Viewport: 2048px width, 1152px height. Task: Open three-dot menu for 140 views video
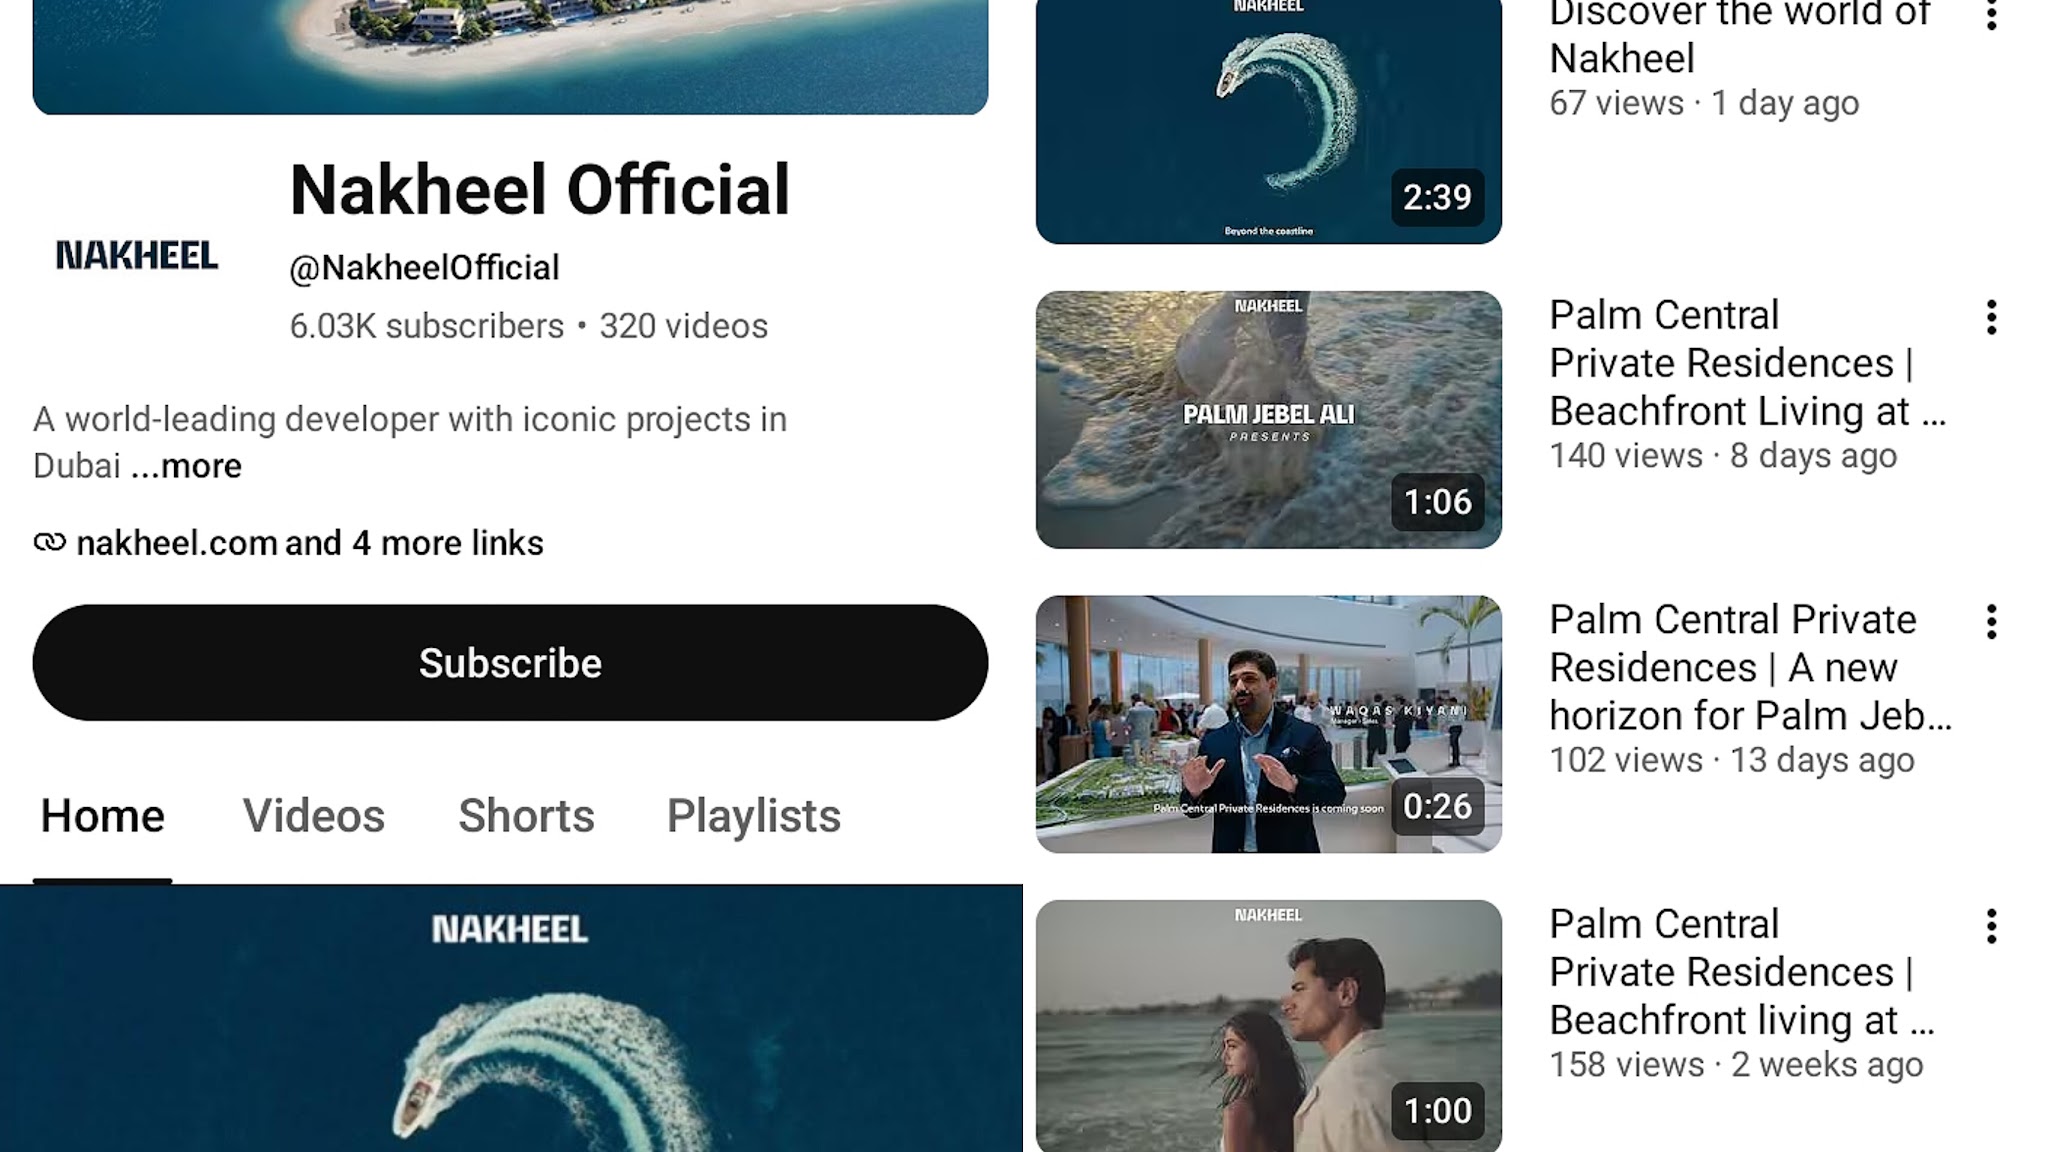point(1991,317)
